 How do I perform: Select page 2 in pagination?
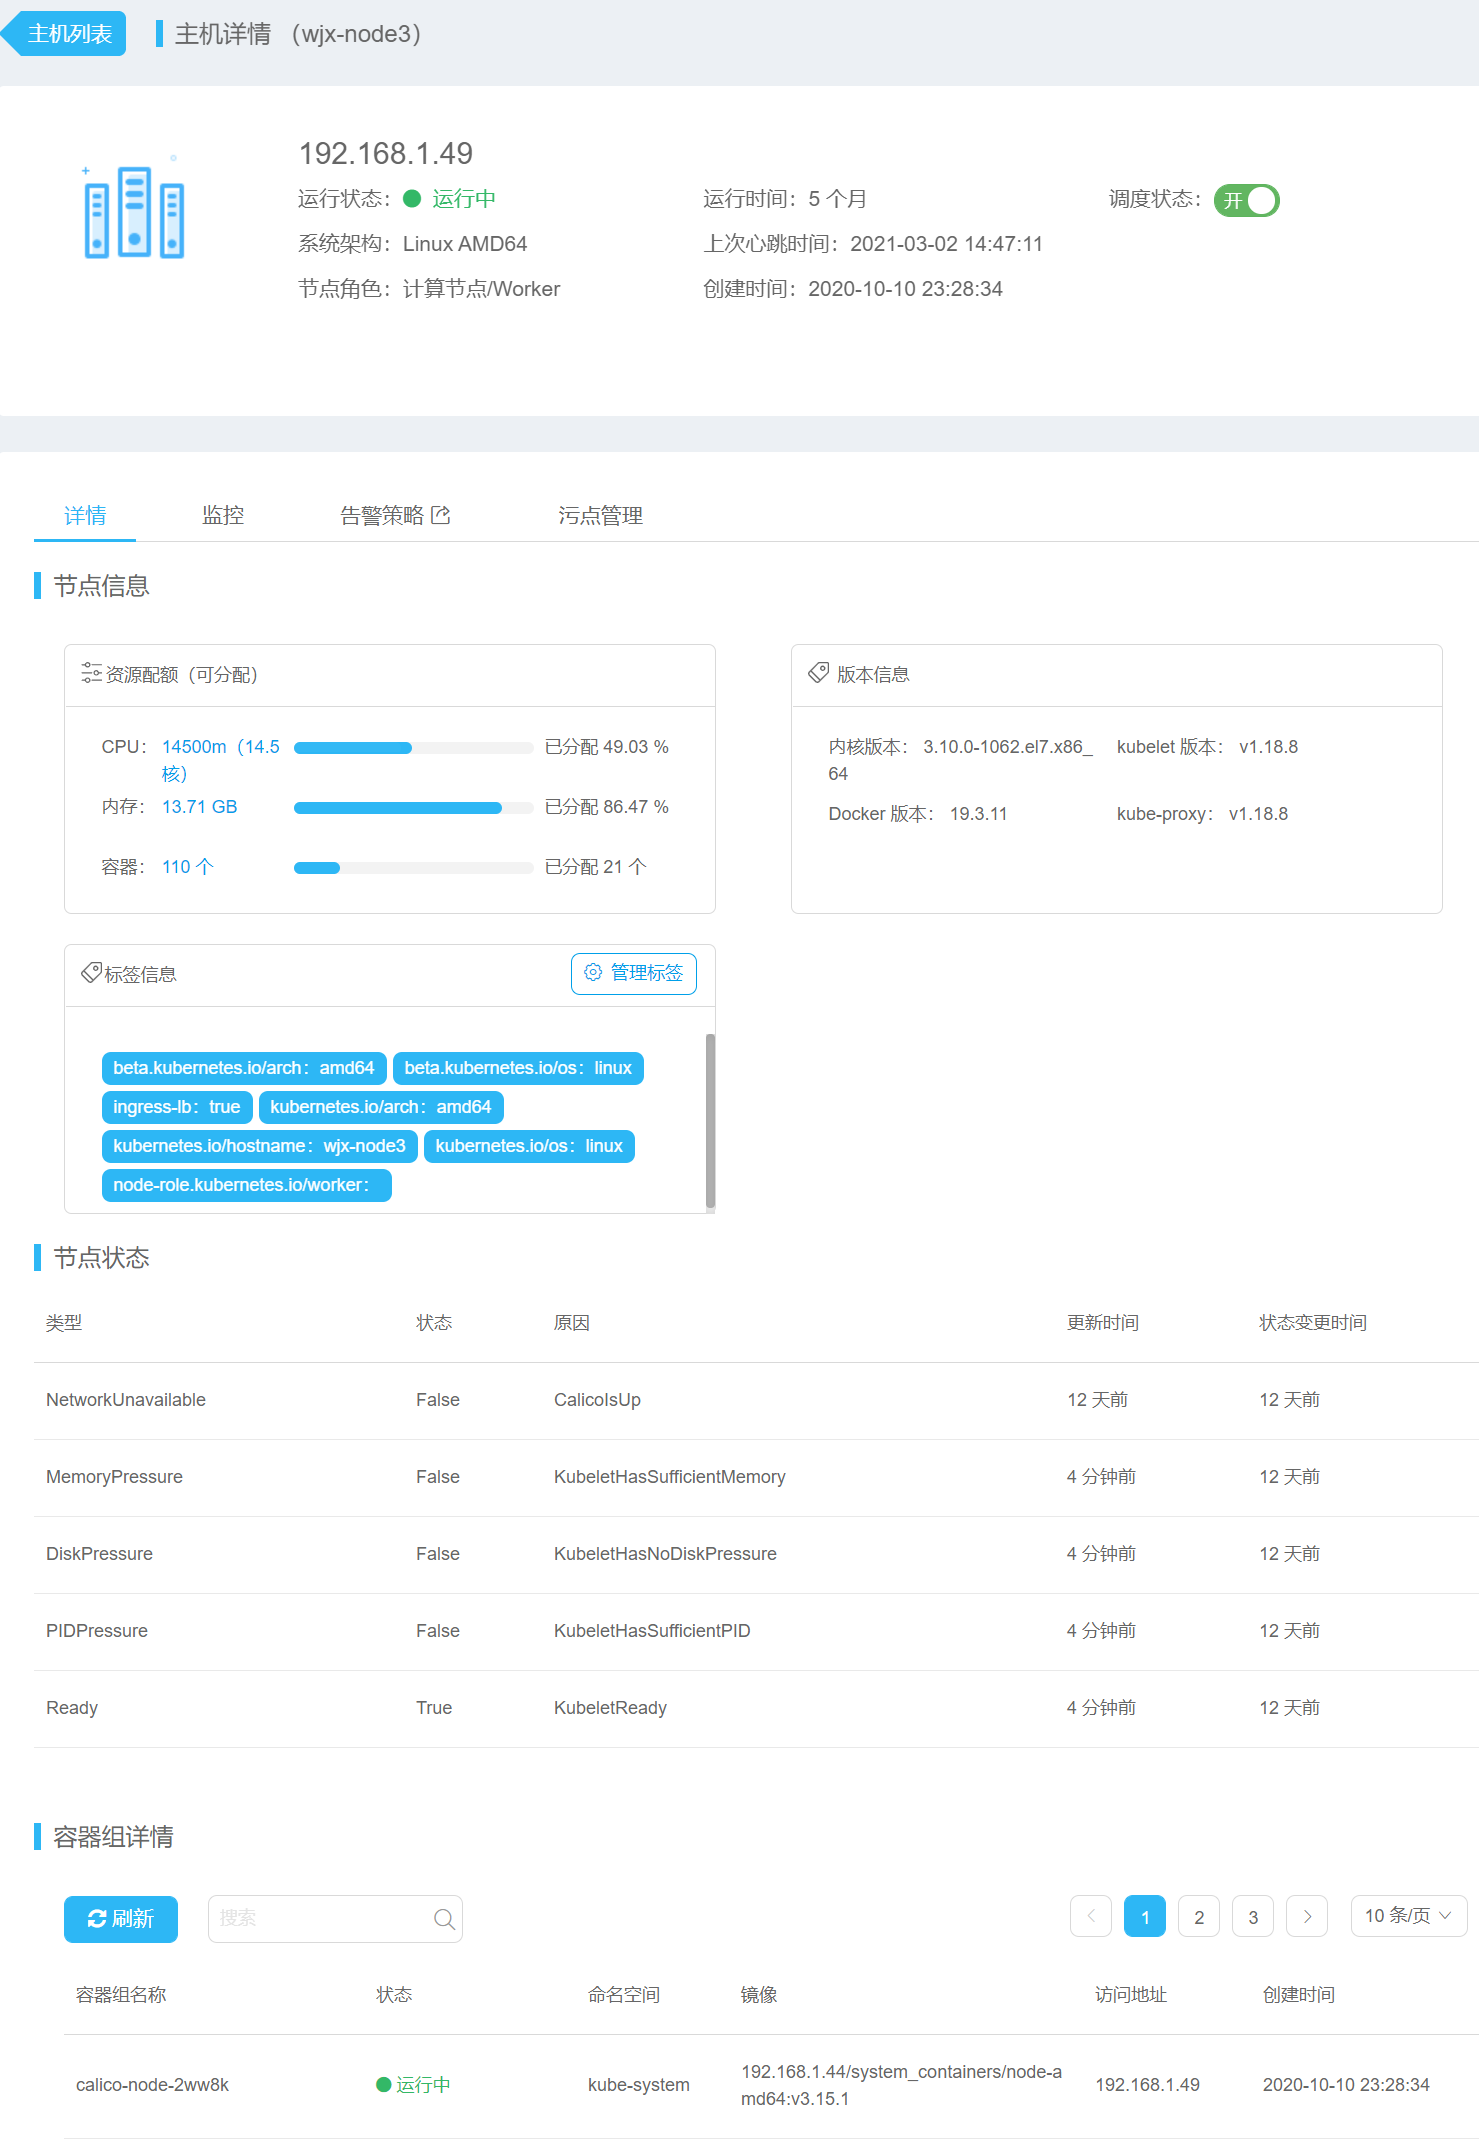(1198, 1916)
